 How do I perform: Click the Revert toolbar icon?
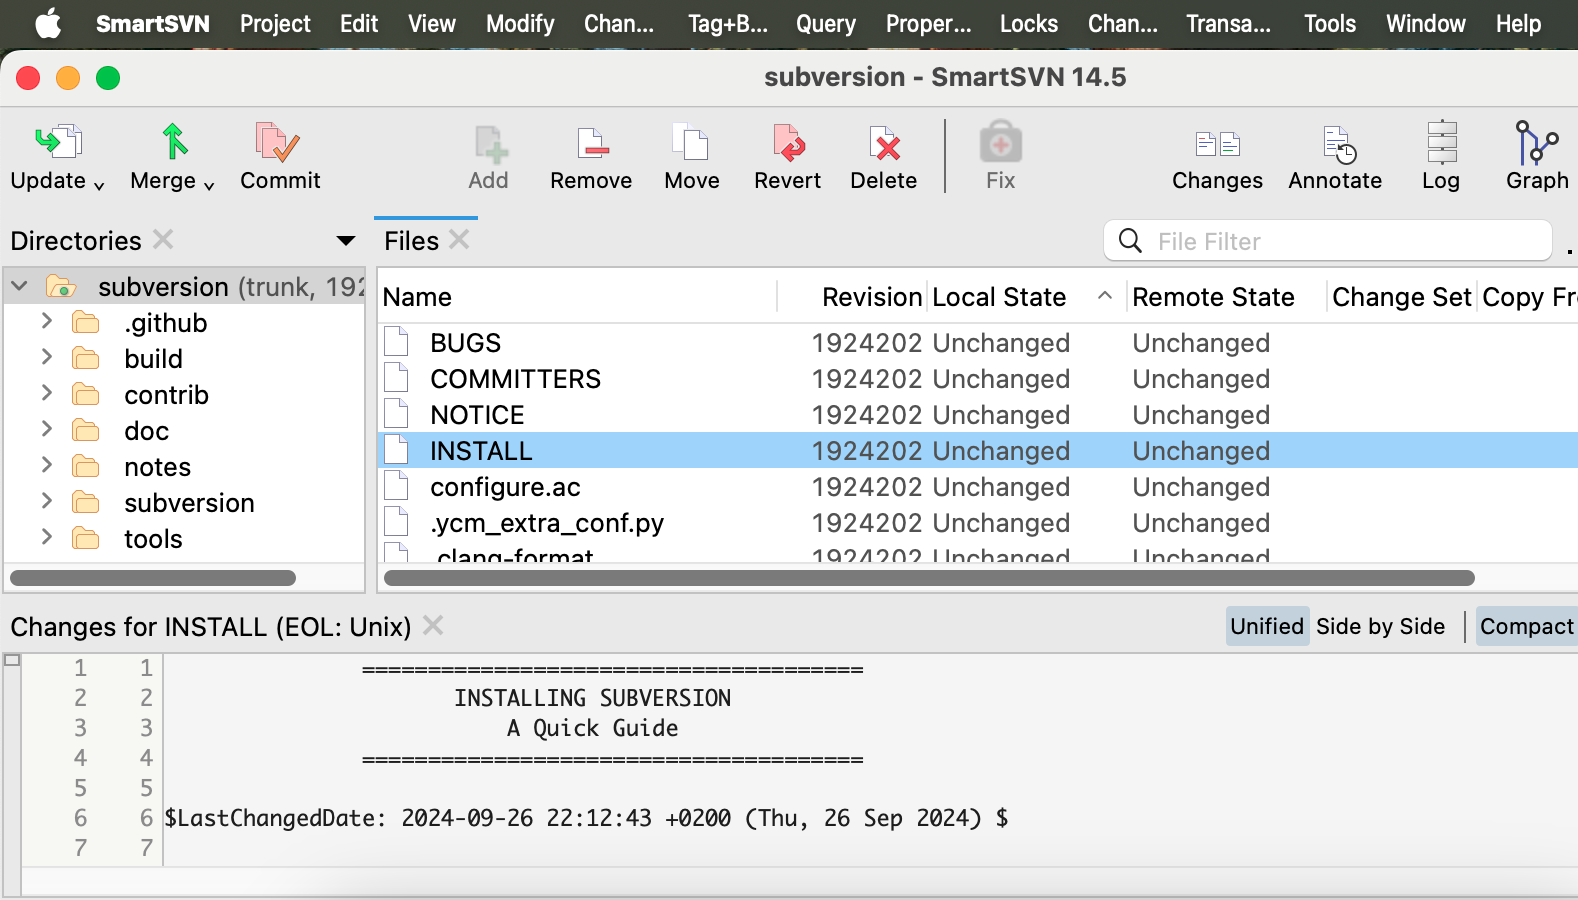click(x=787, y=144)
